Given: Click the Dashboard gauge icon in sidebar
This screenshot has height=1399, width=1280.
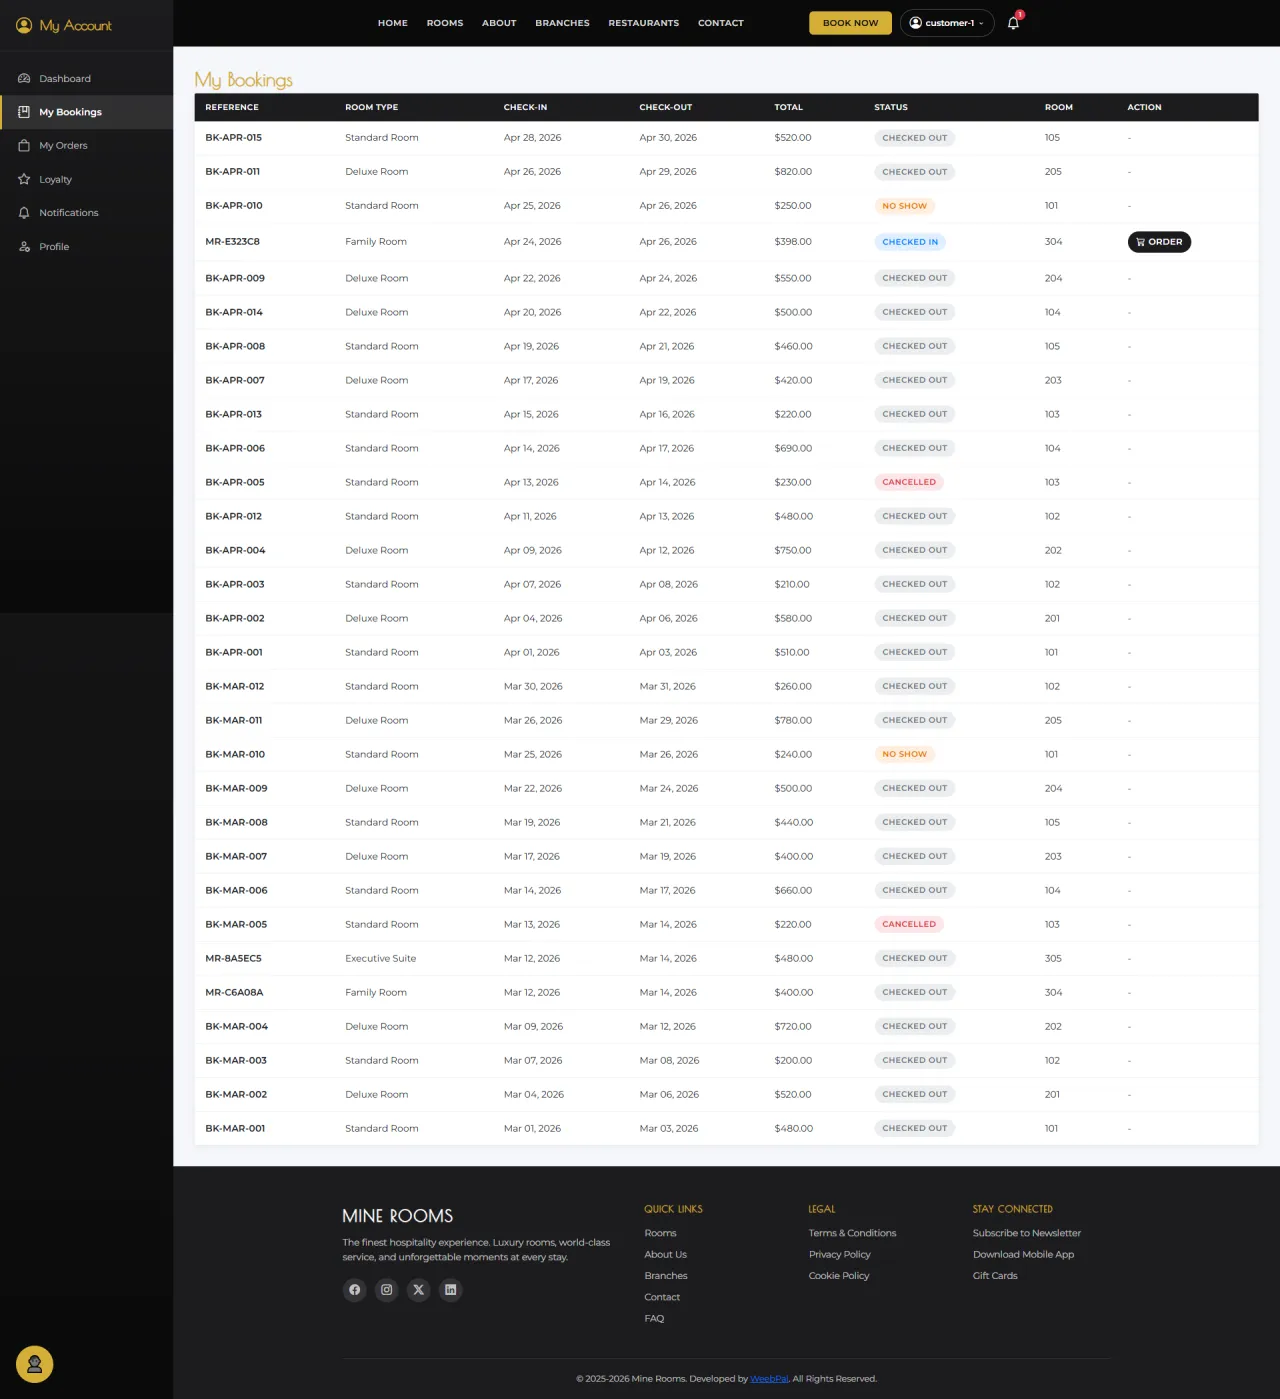Looking at the screenshot, I should coord(24,78).
